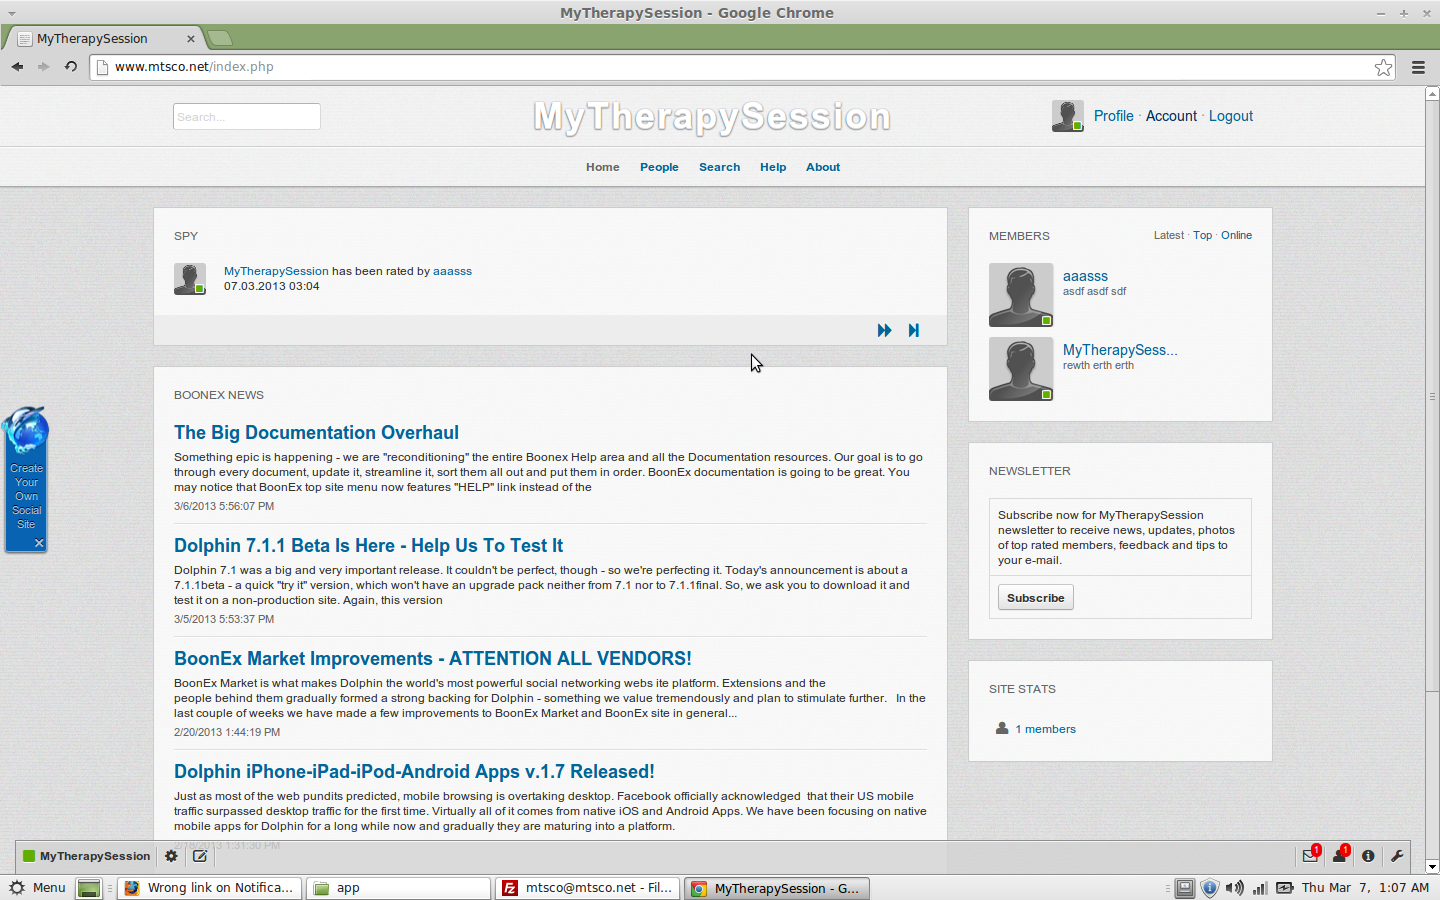
Task: Adjust volume via system tray speaker icon
Action: [1235, 888]
